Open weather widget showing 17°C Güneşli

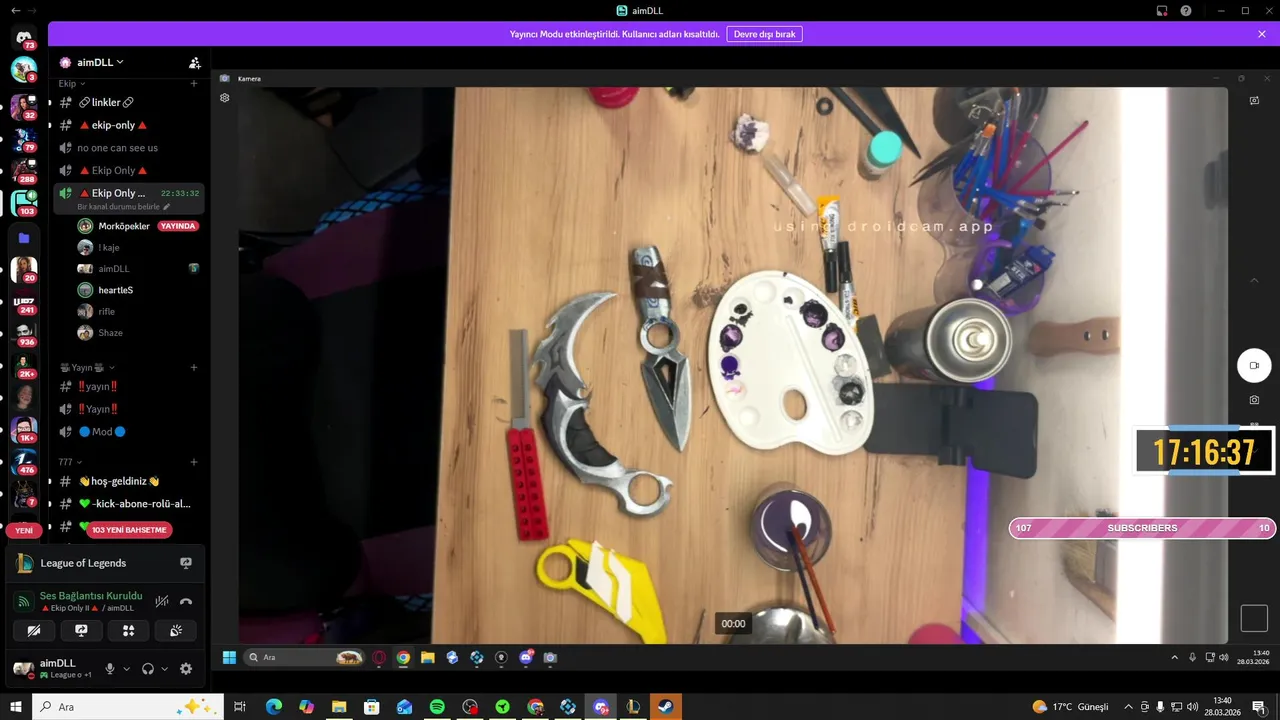(x=1070, y=707)
